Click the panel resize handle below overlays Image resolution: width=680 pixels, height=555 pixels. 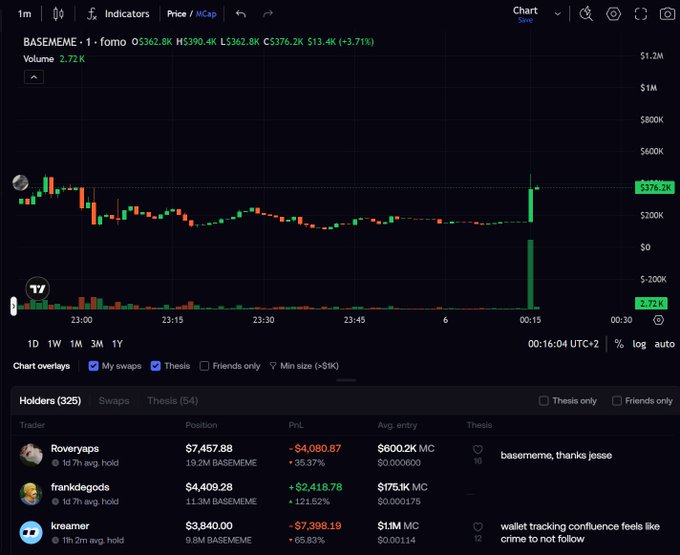click(346, 380)
